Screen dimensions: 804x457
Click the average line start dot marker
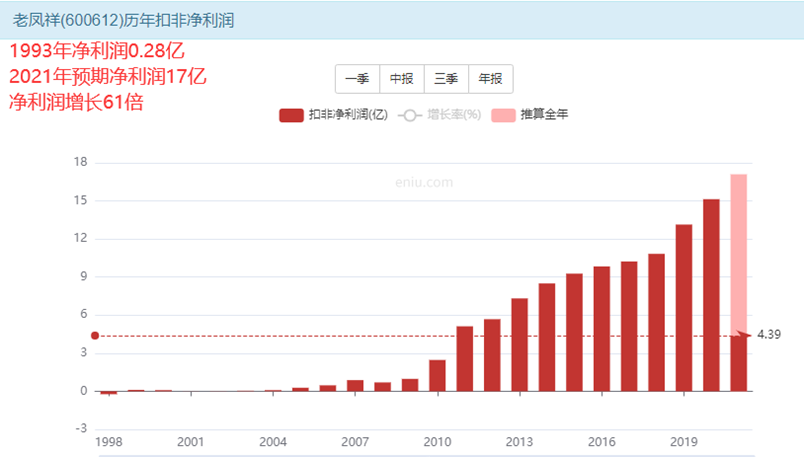point(95,335)
